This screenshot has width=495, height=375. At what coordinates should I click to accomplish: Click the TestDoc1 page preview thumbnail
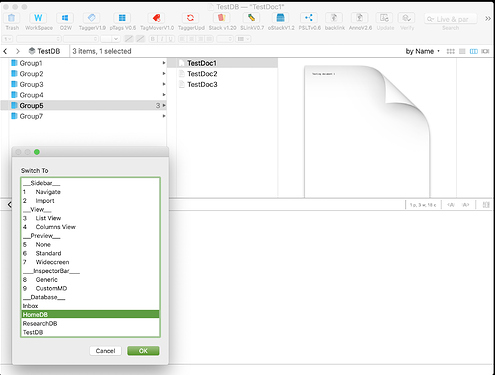click(x=367, y=132)
